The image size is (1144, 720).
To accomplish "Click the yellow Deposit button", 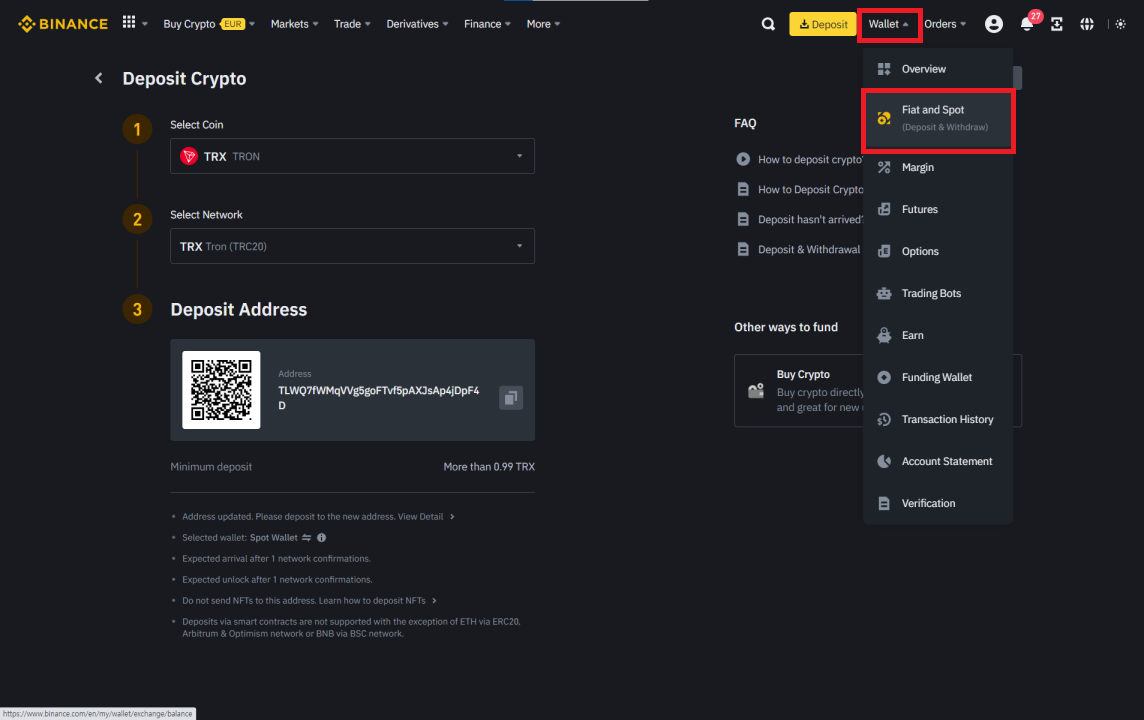I will click(x=822, y=24).
